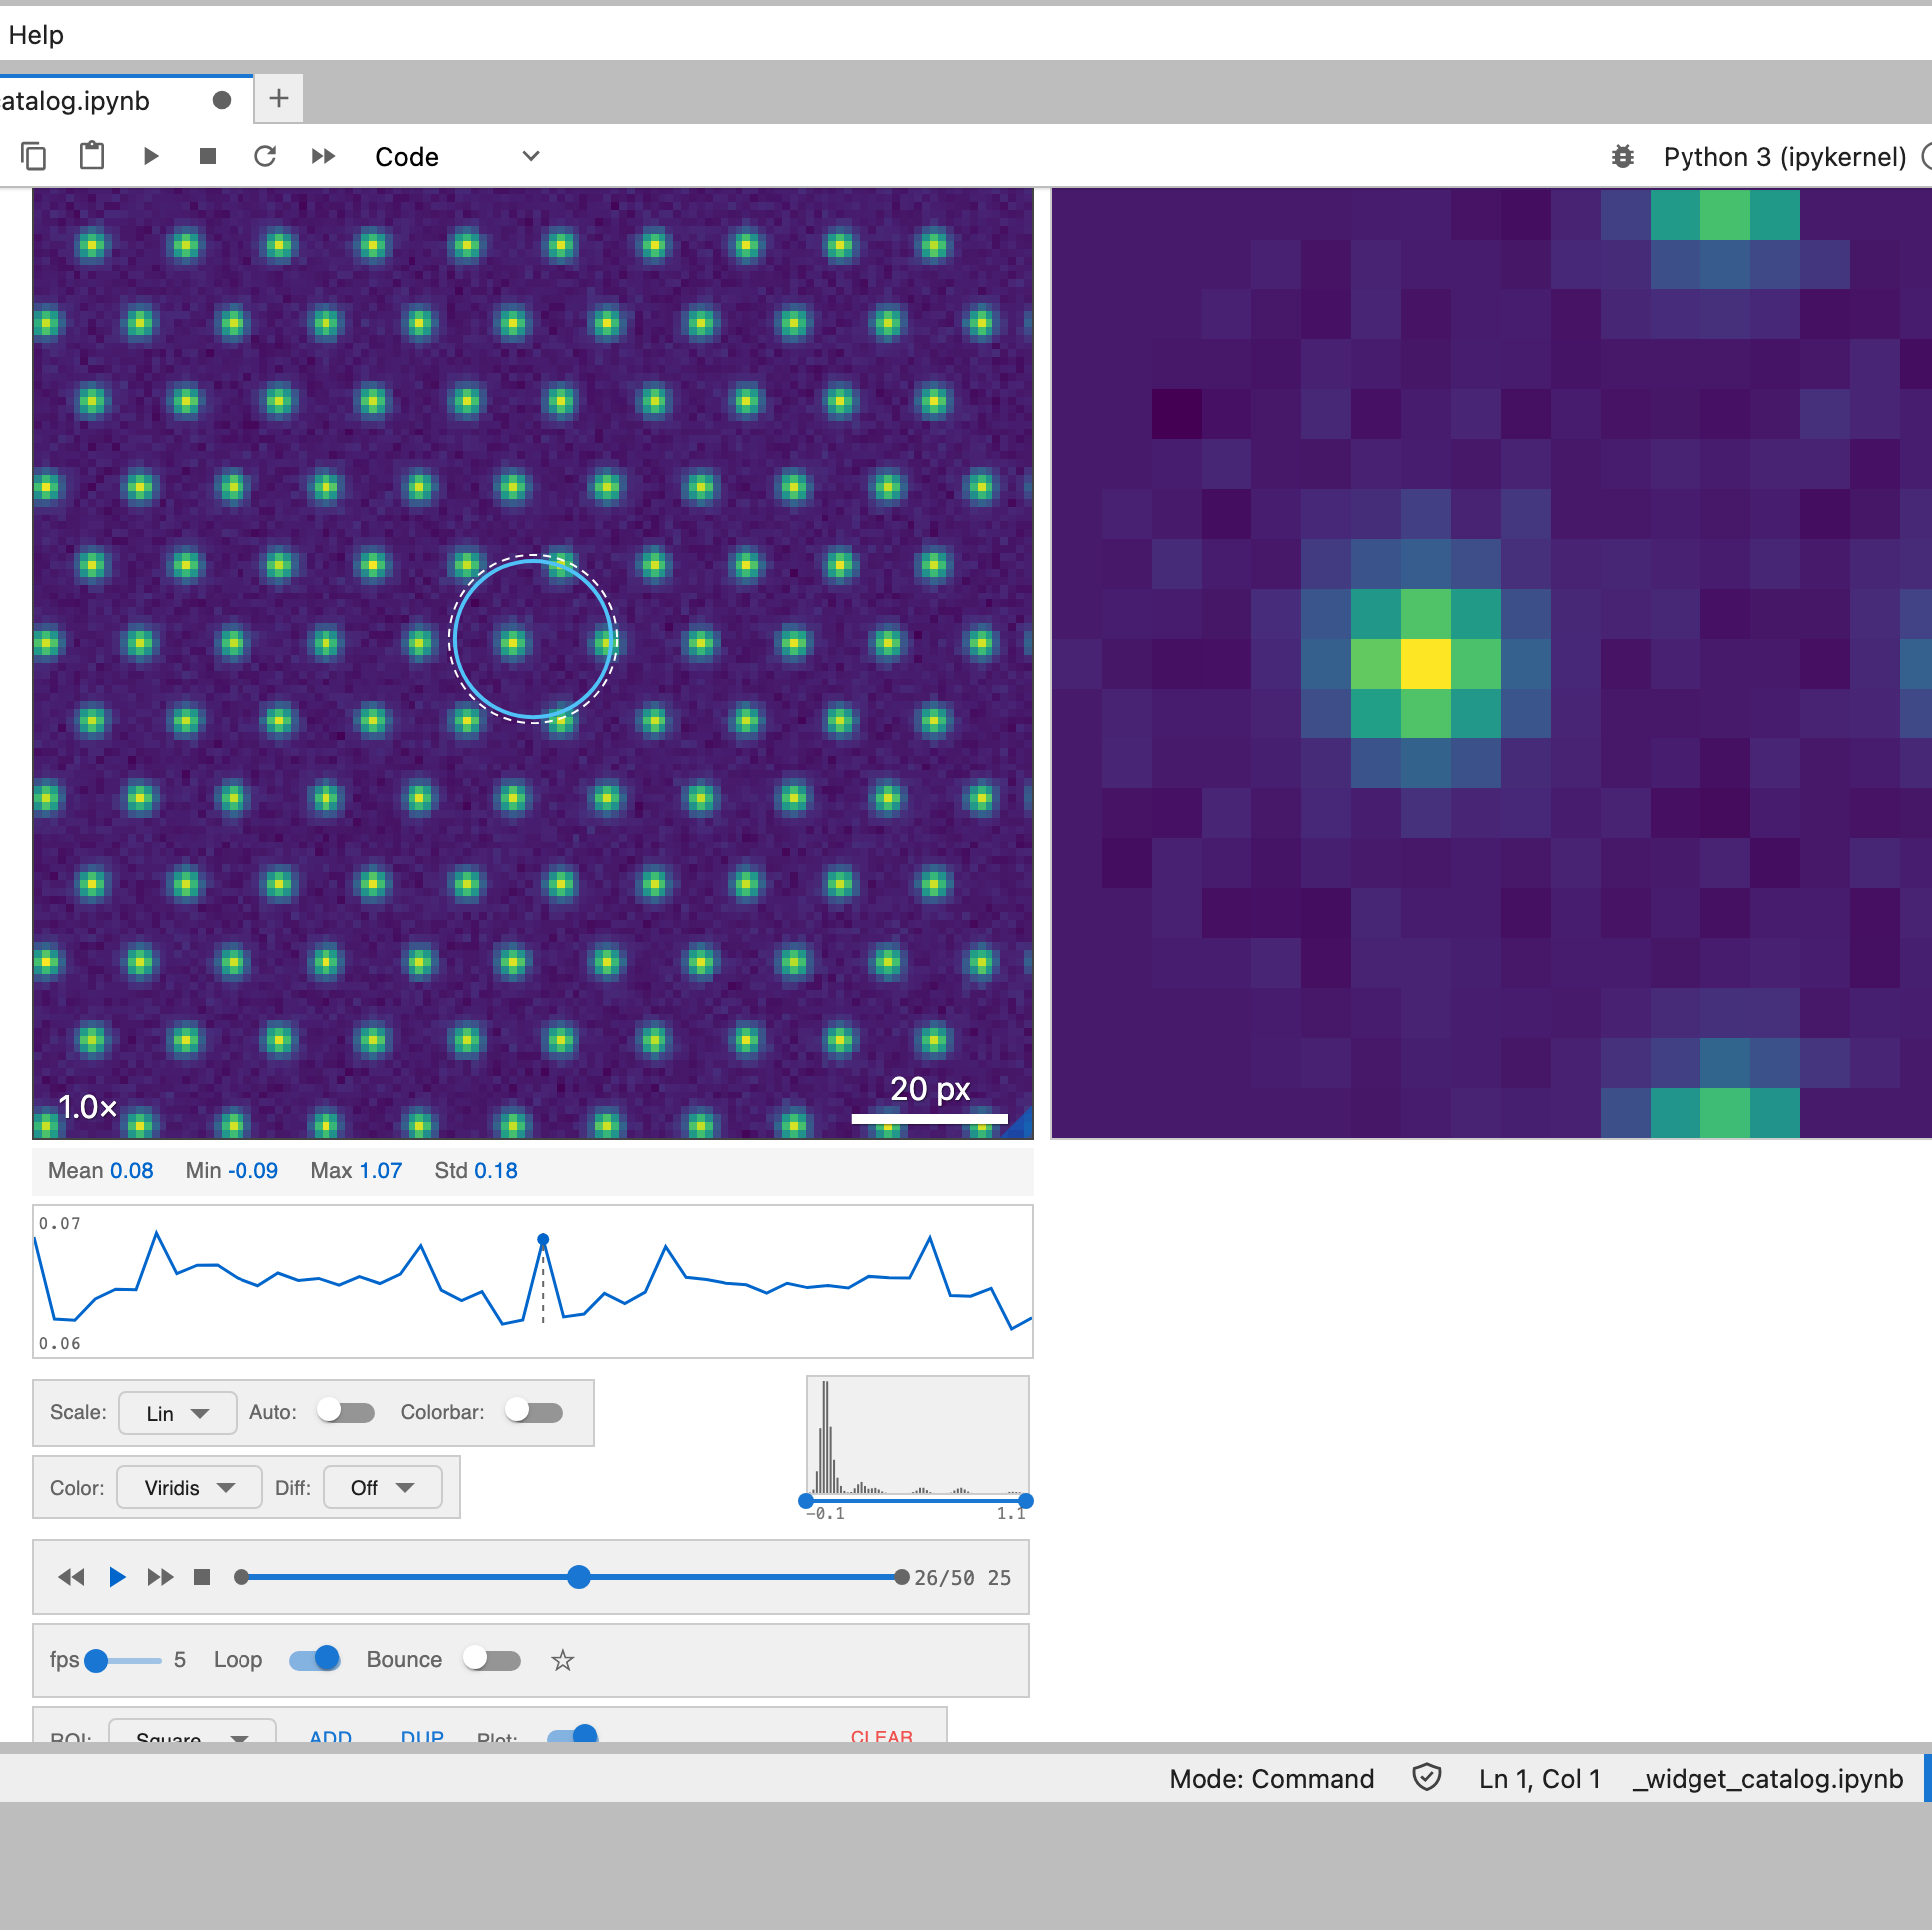1932x1930 pixels.
Task: Click the star bookmark icon
Action: click(562, 1661)
